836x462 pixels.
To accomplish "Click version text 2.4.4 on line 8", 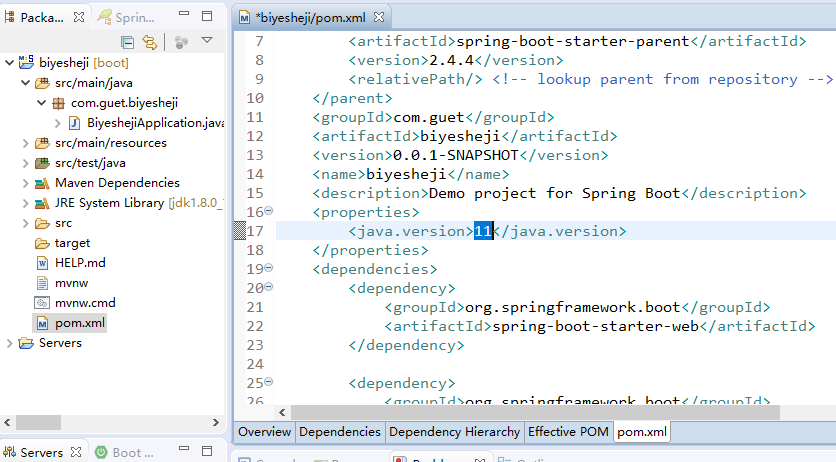I will 452,60.
